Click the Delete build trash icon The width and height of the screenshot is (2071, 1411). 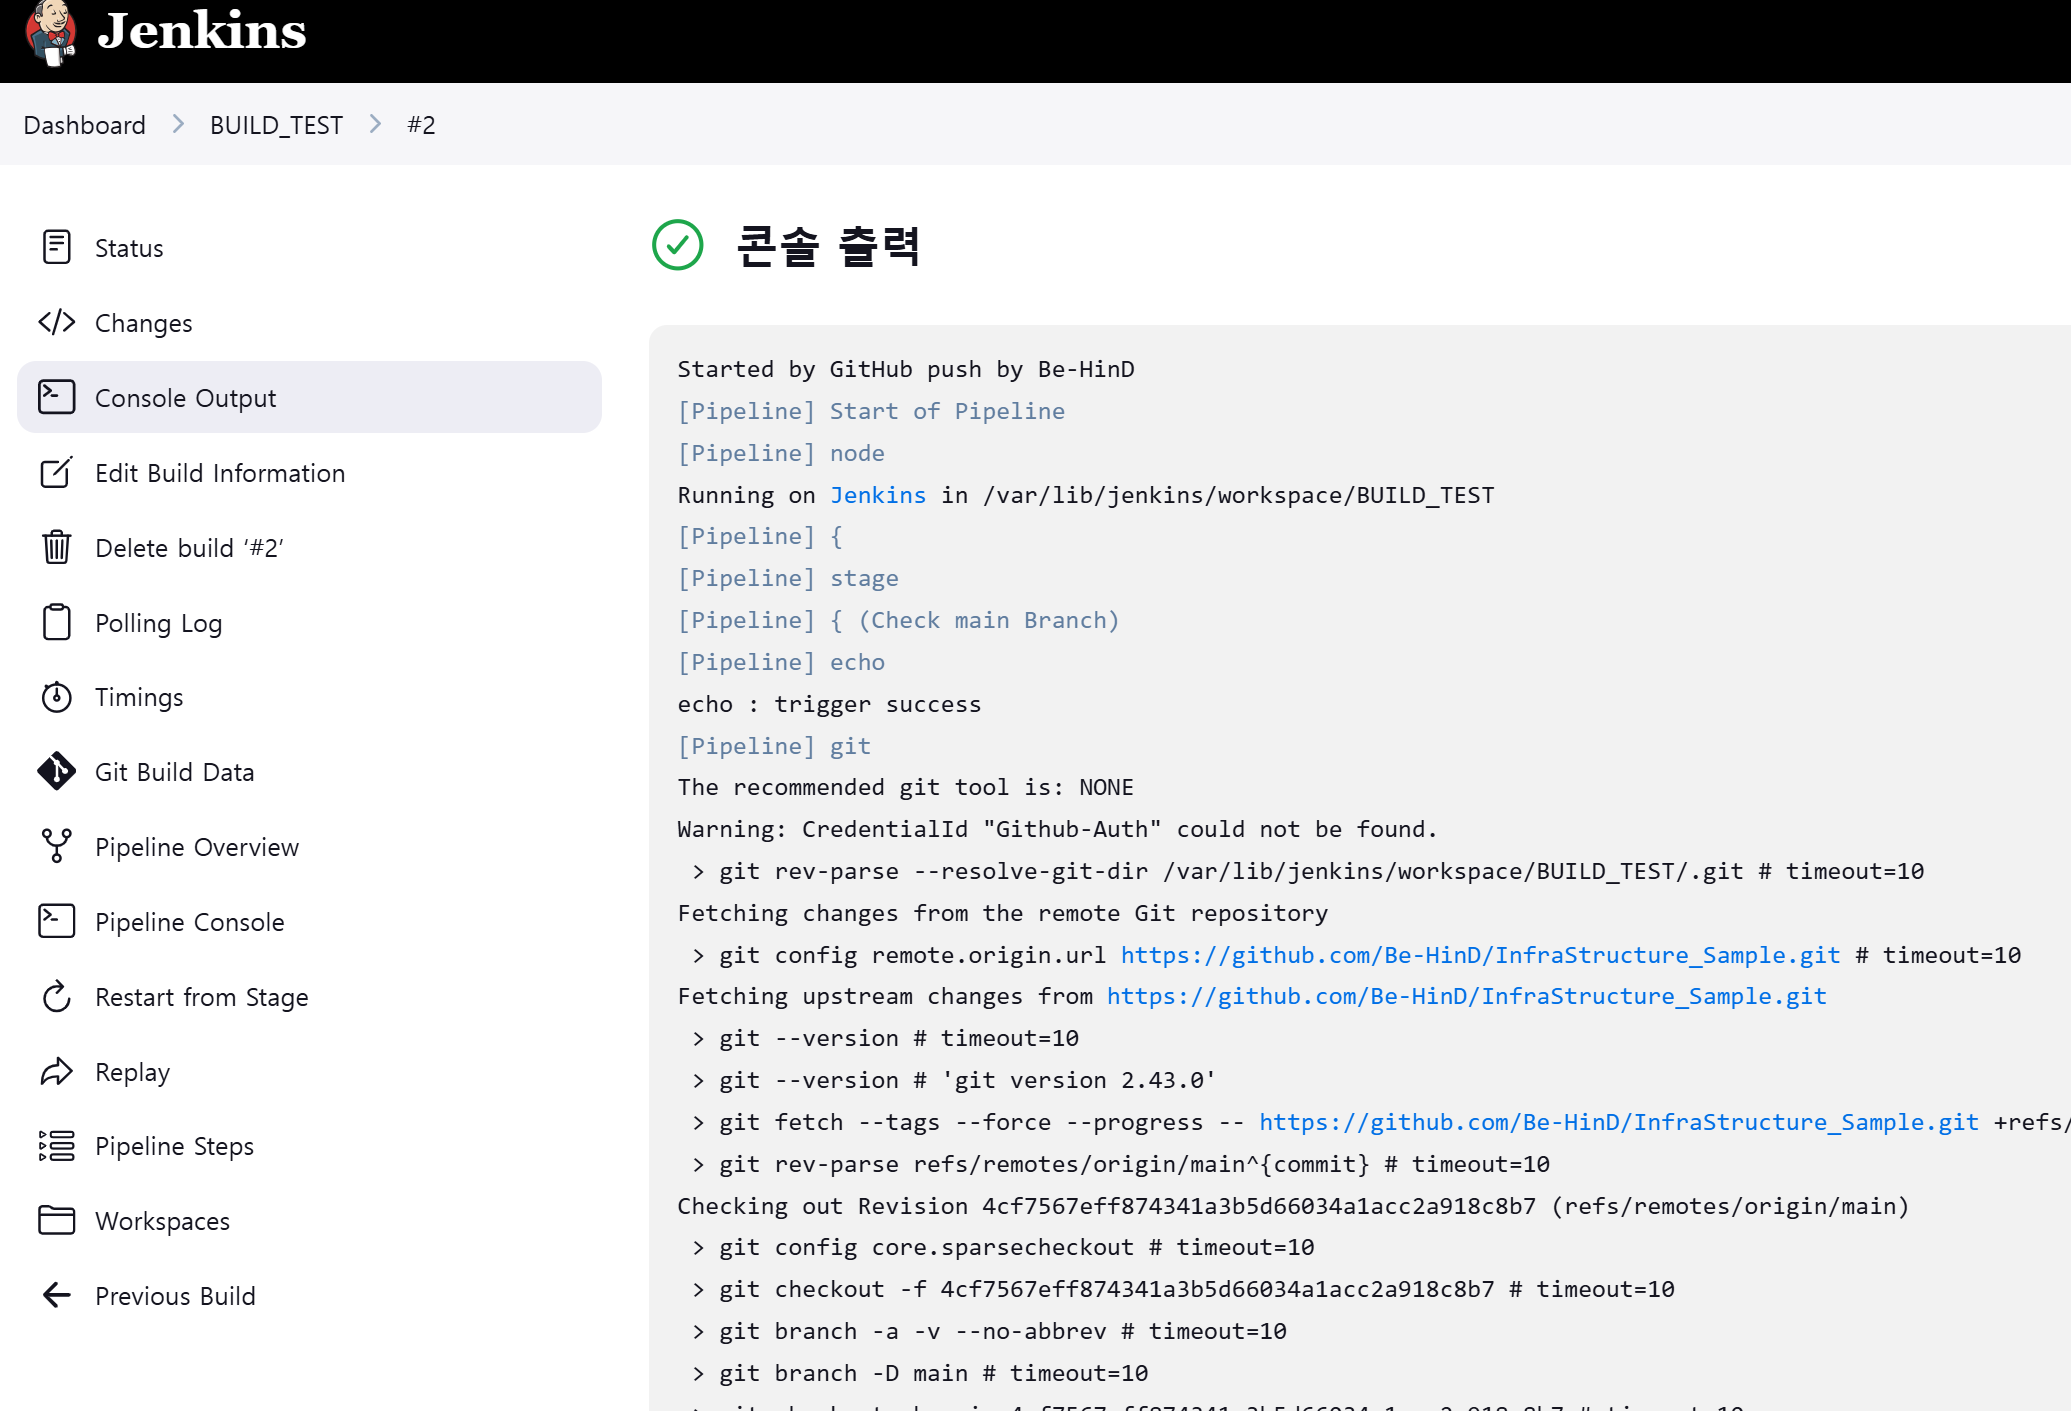click(x=57, y=547)
